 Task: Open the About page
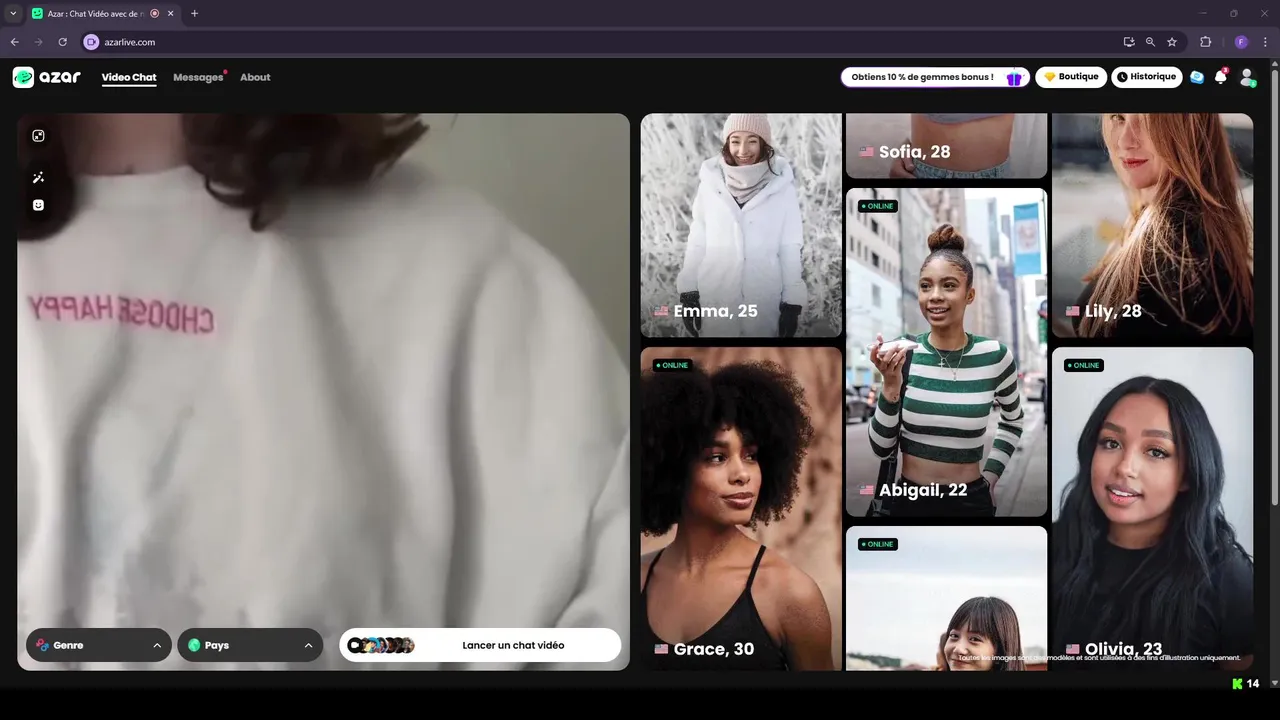point(255,77)
